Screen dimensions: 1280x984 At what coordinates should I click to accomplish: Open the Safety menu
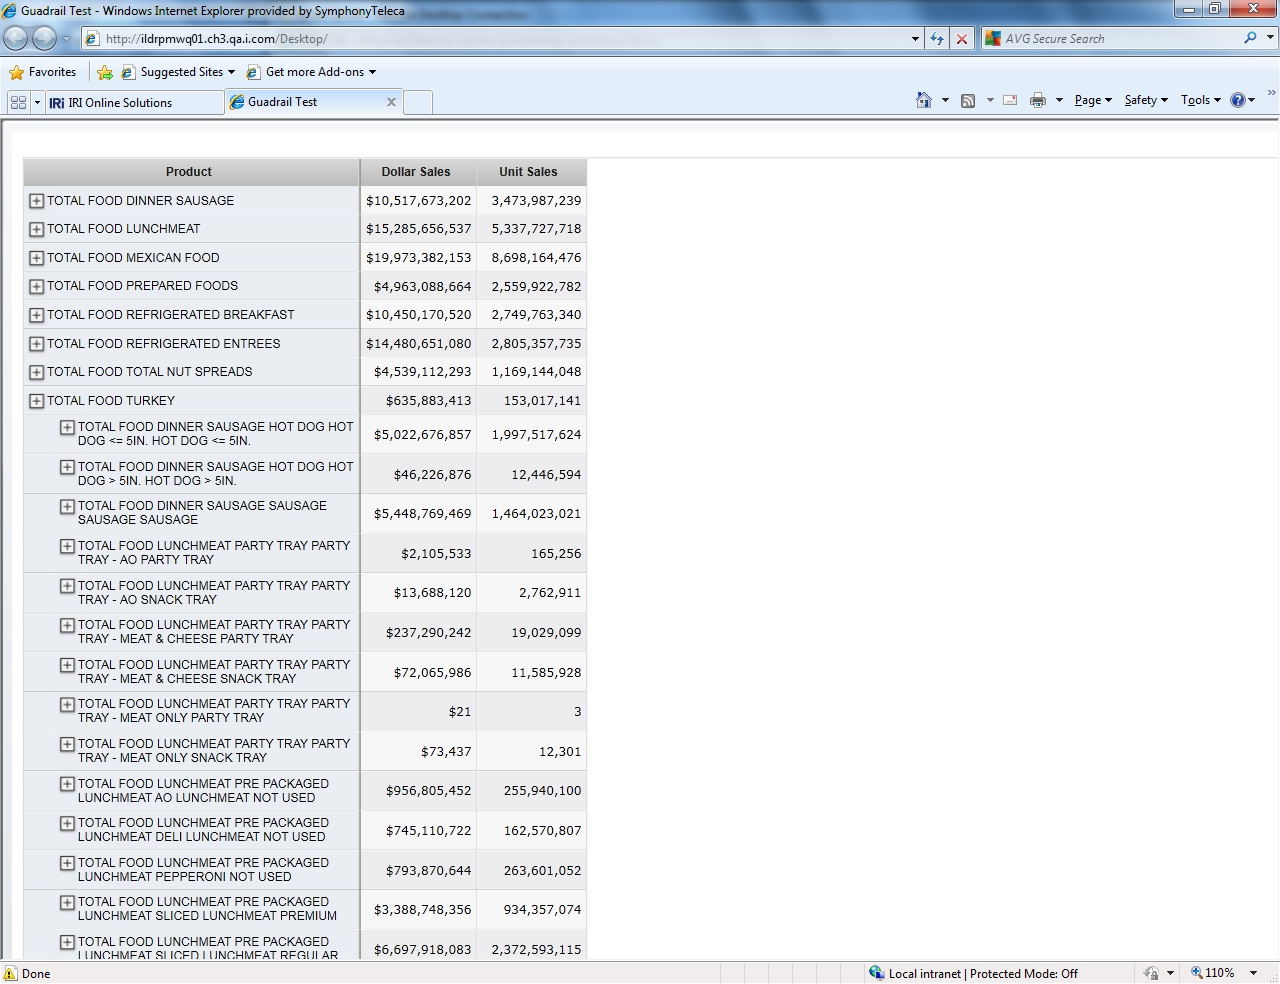[x=1145, y=100]
